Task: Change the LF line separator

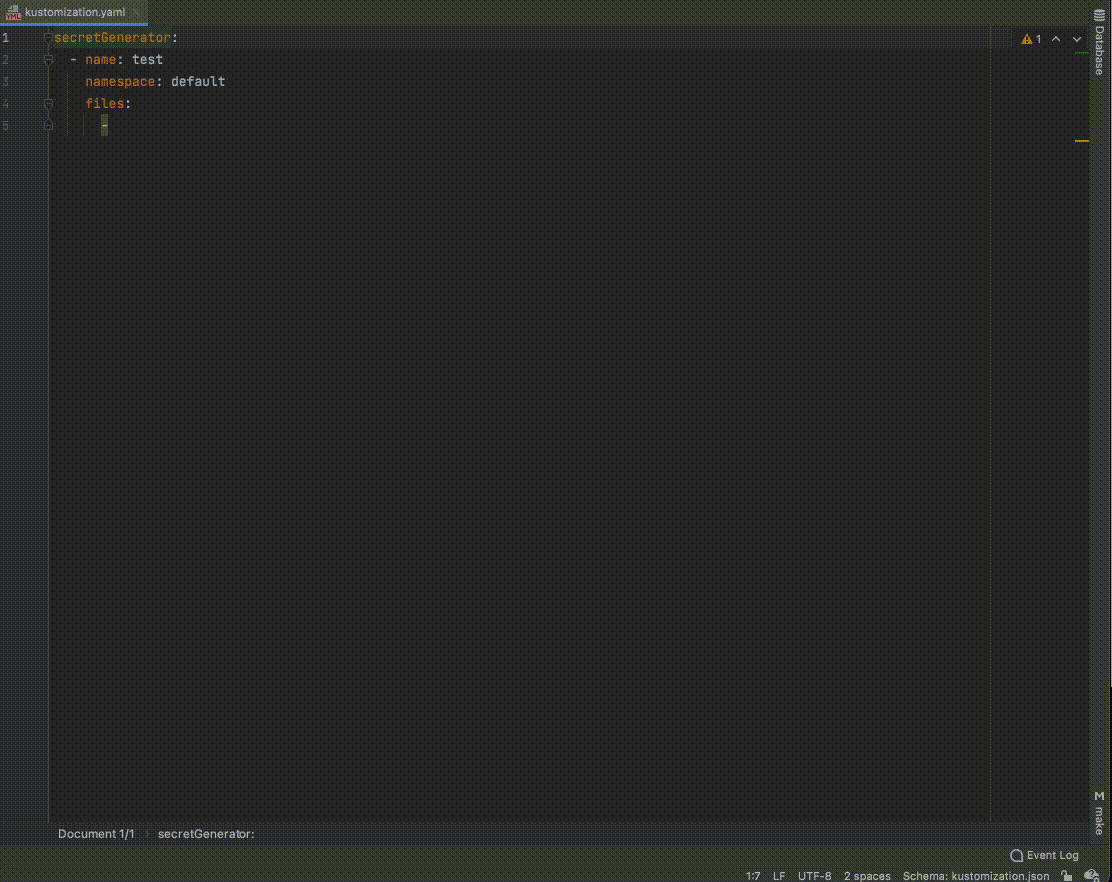Action: pyautogui.click(x=779, y=876)
